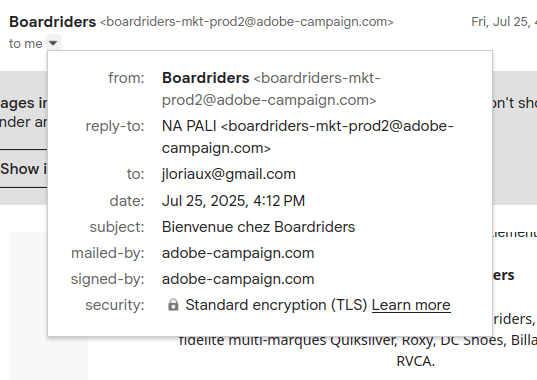The image size is (537, 380).
Task: Select the signed-by adobe-campaign.com value
Action: coord(238,279)
